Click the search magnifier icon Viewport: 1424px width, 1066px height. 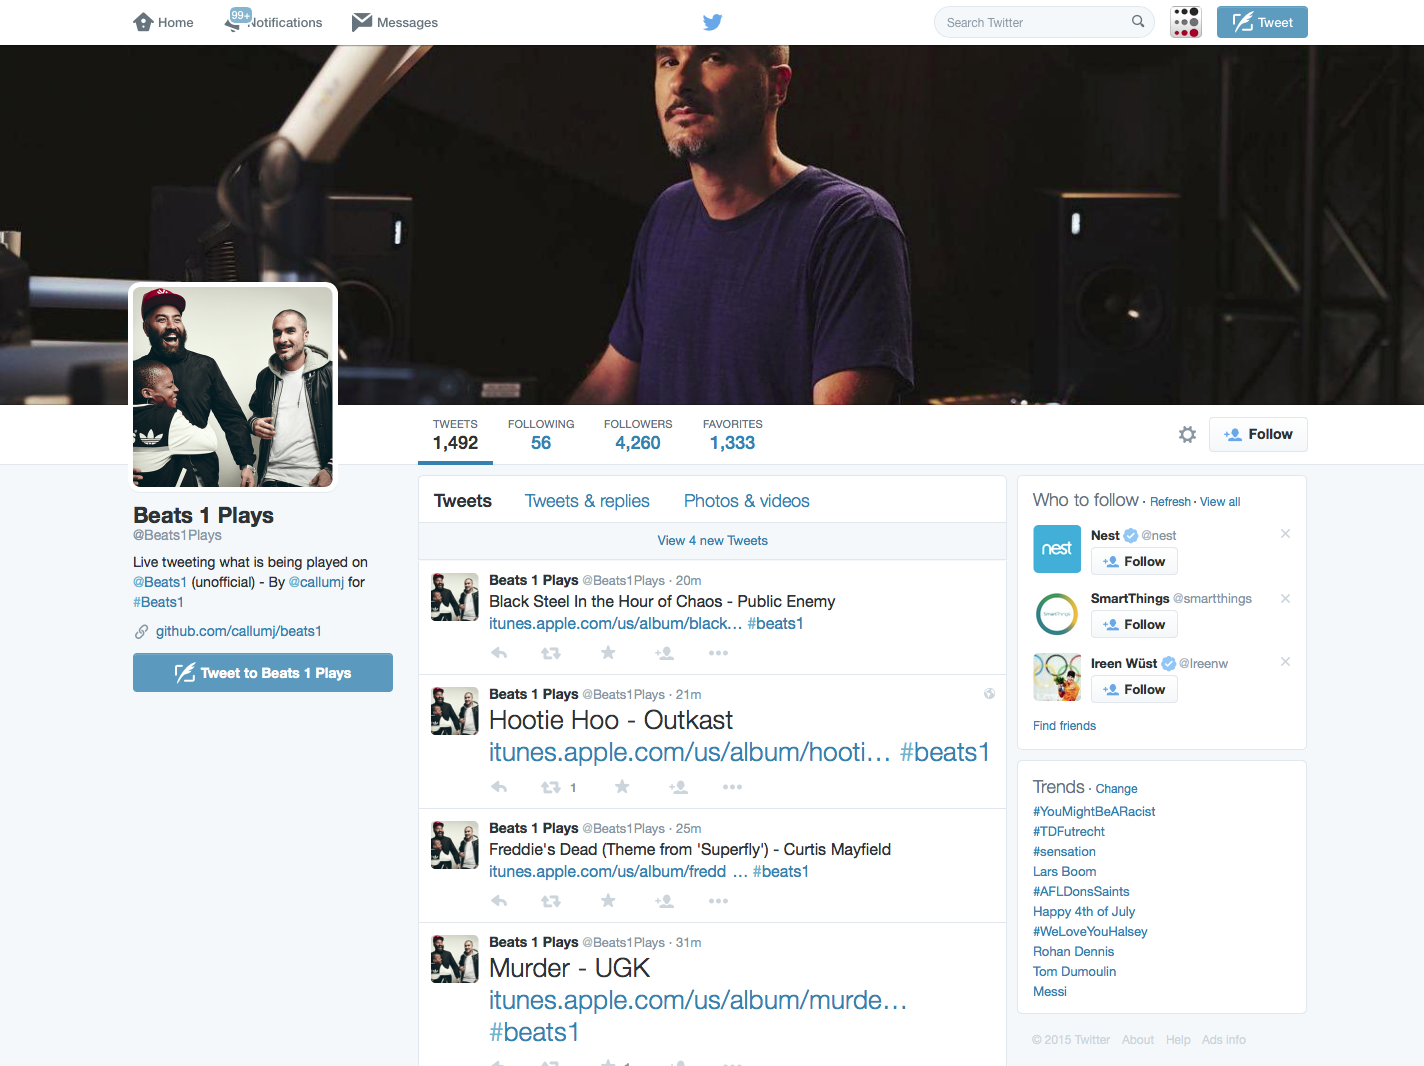pos(1138,21)
